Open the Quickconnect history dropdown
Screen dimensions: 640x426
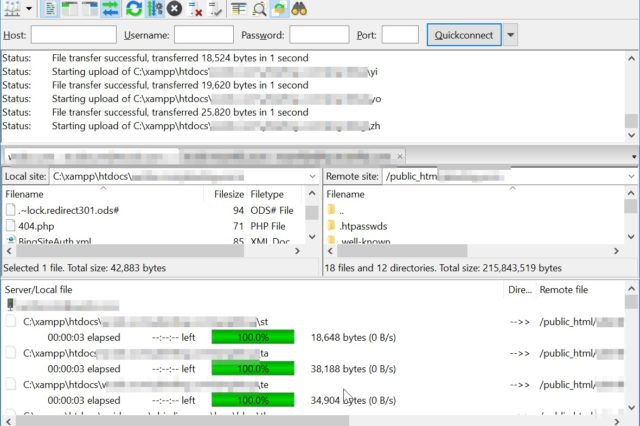coord(510,35)
